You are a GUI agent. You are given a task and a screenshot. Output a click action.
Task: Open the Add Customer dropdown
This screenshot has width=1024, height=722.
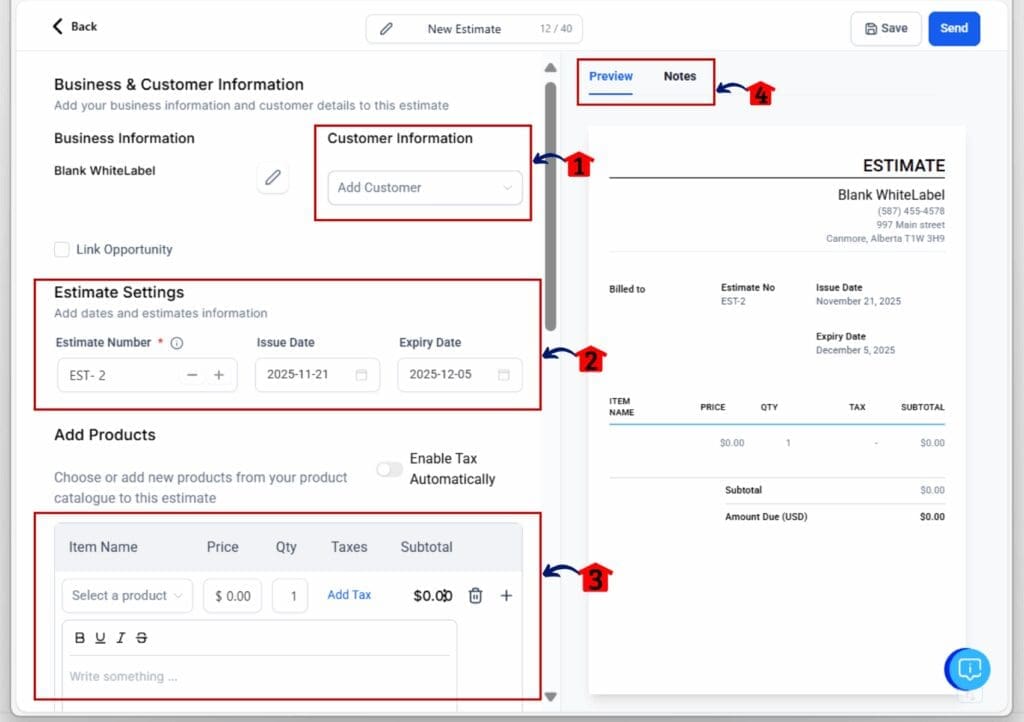coord(424,187)
